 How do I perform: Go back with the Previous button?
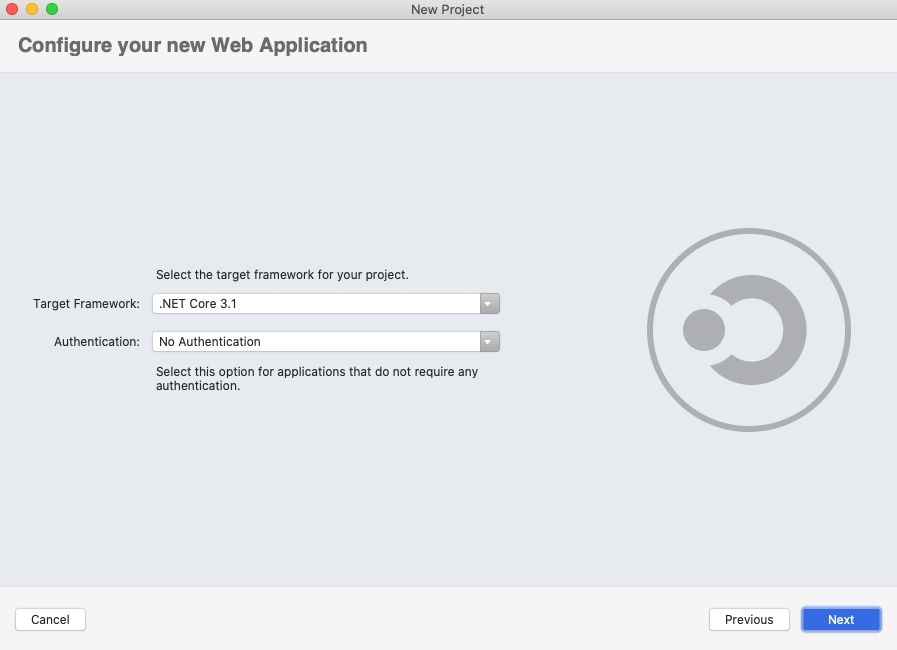click(749, 619)
